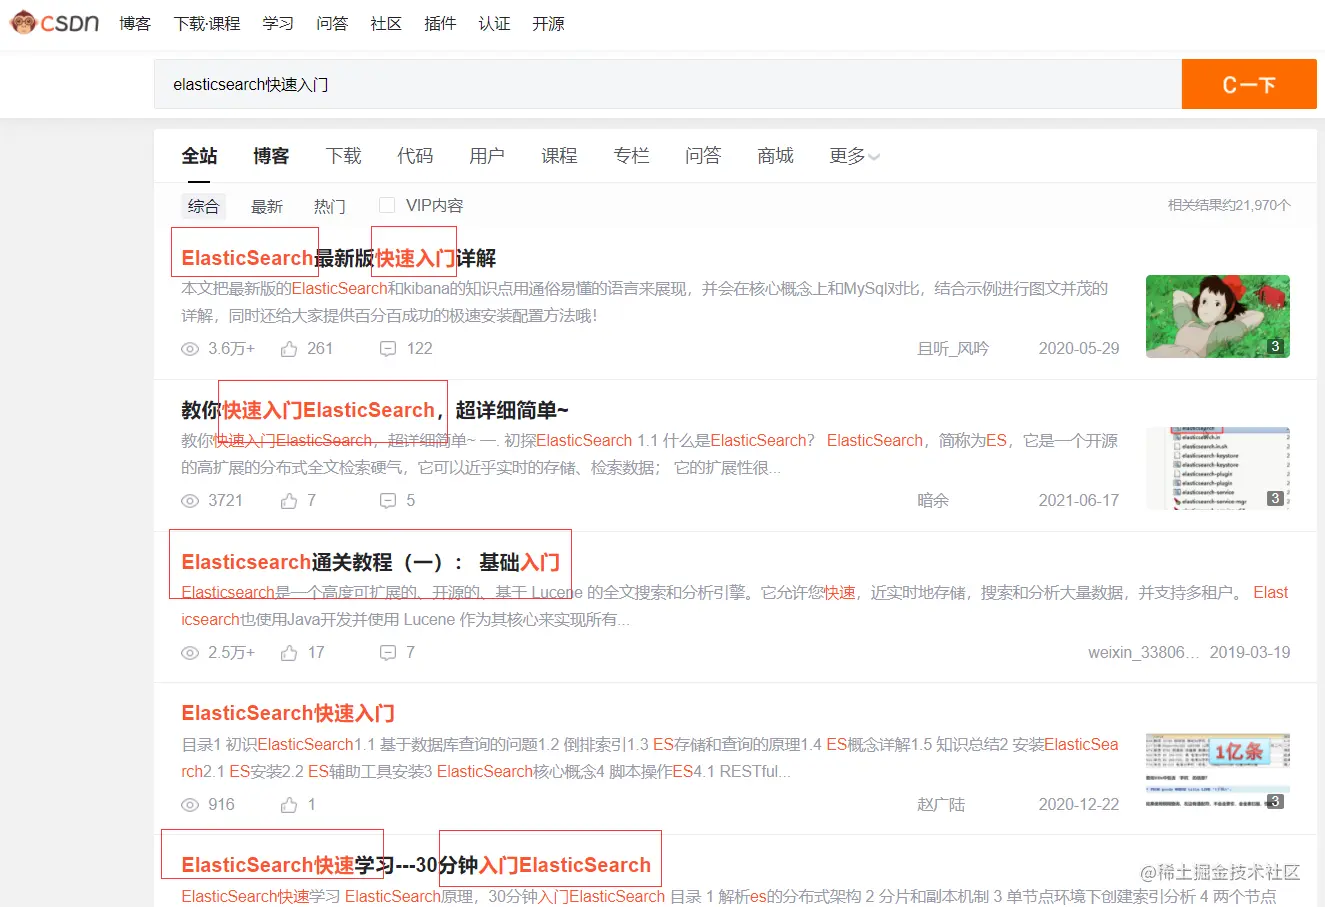This screenshot has width=1325, height=907.
Task: Click the date 2021-06-17
Action: click(x=1079, y=501)
